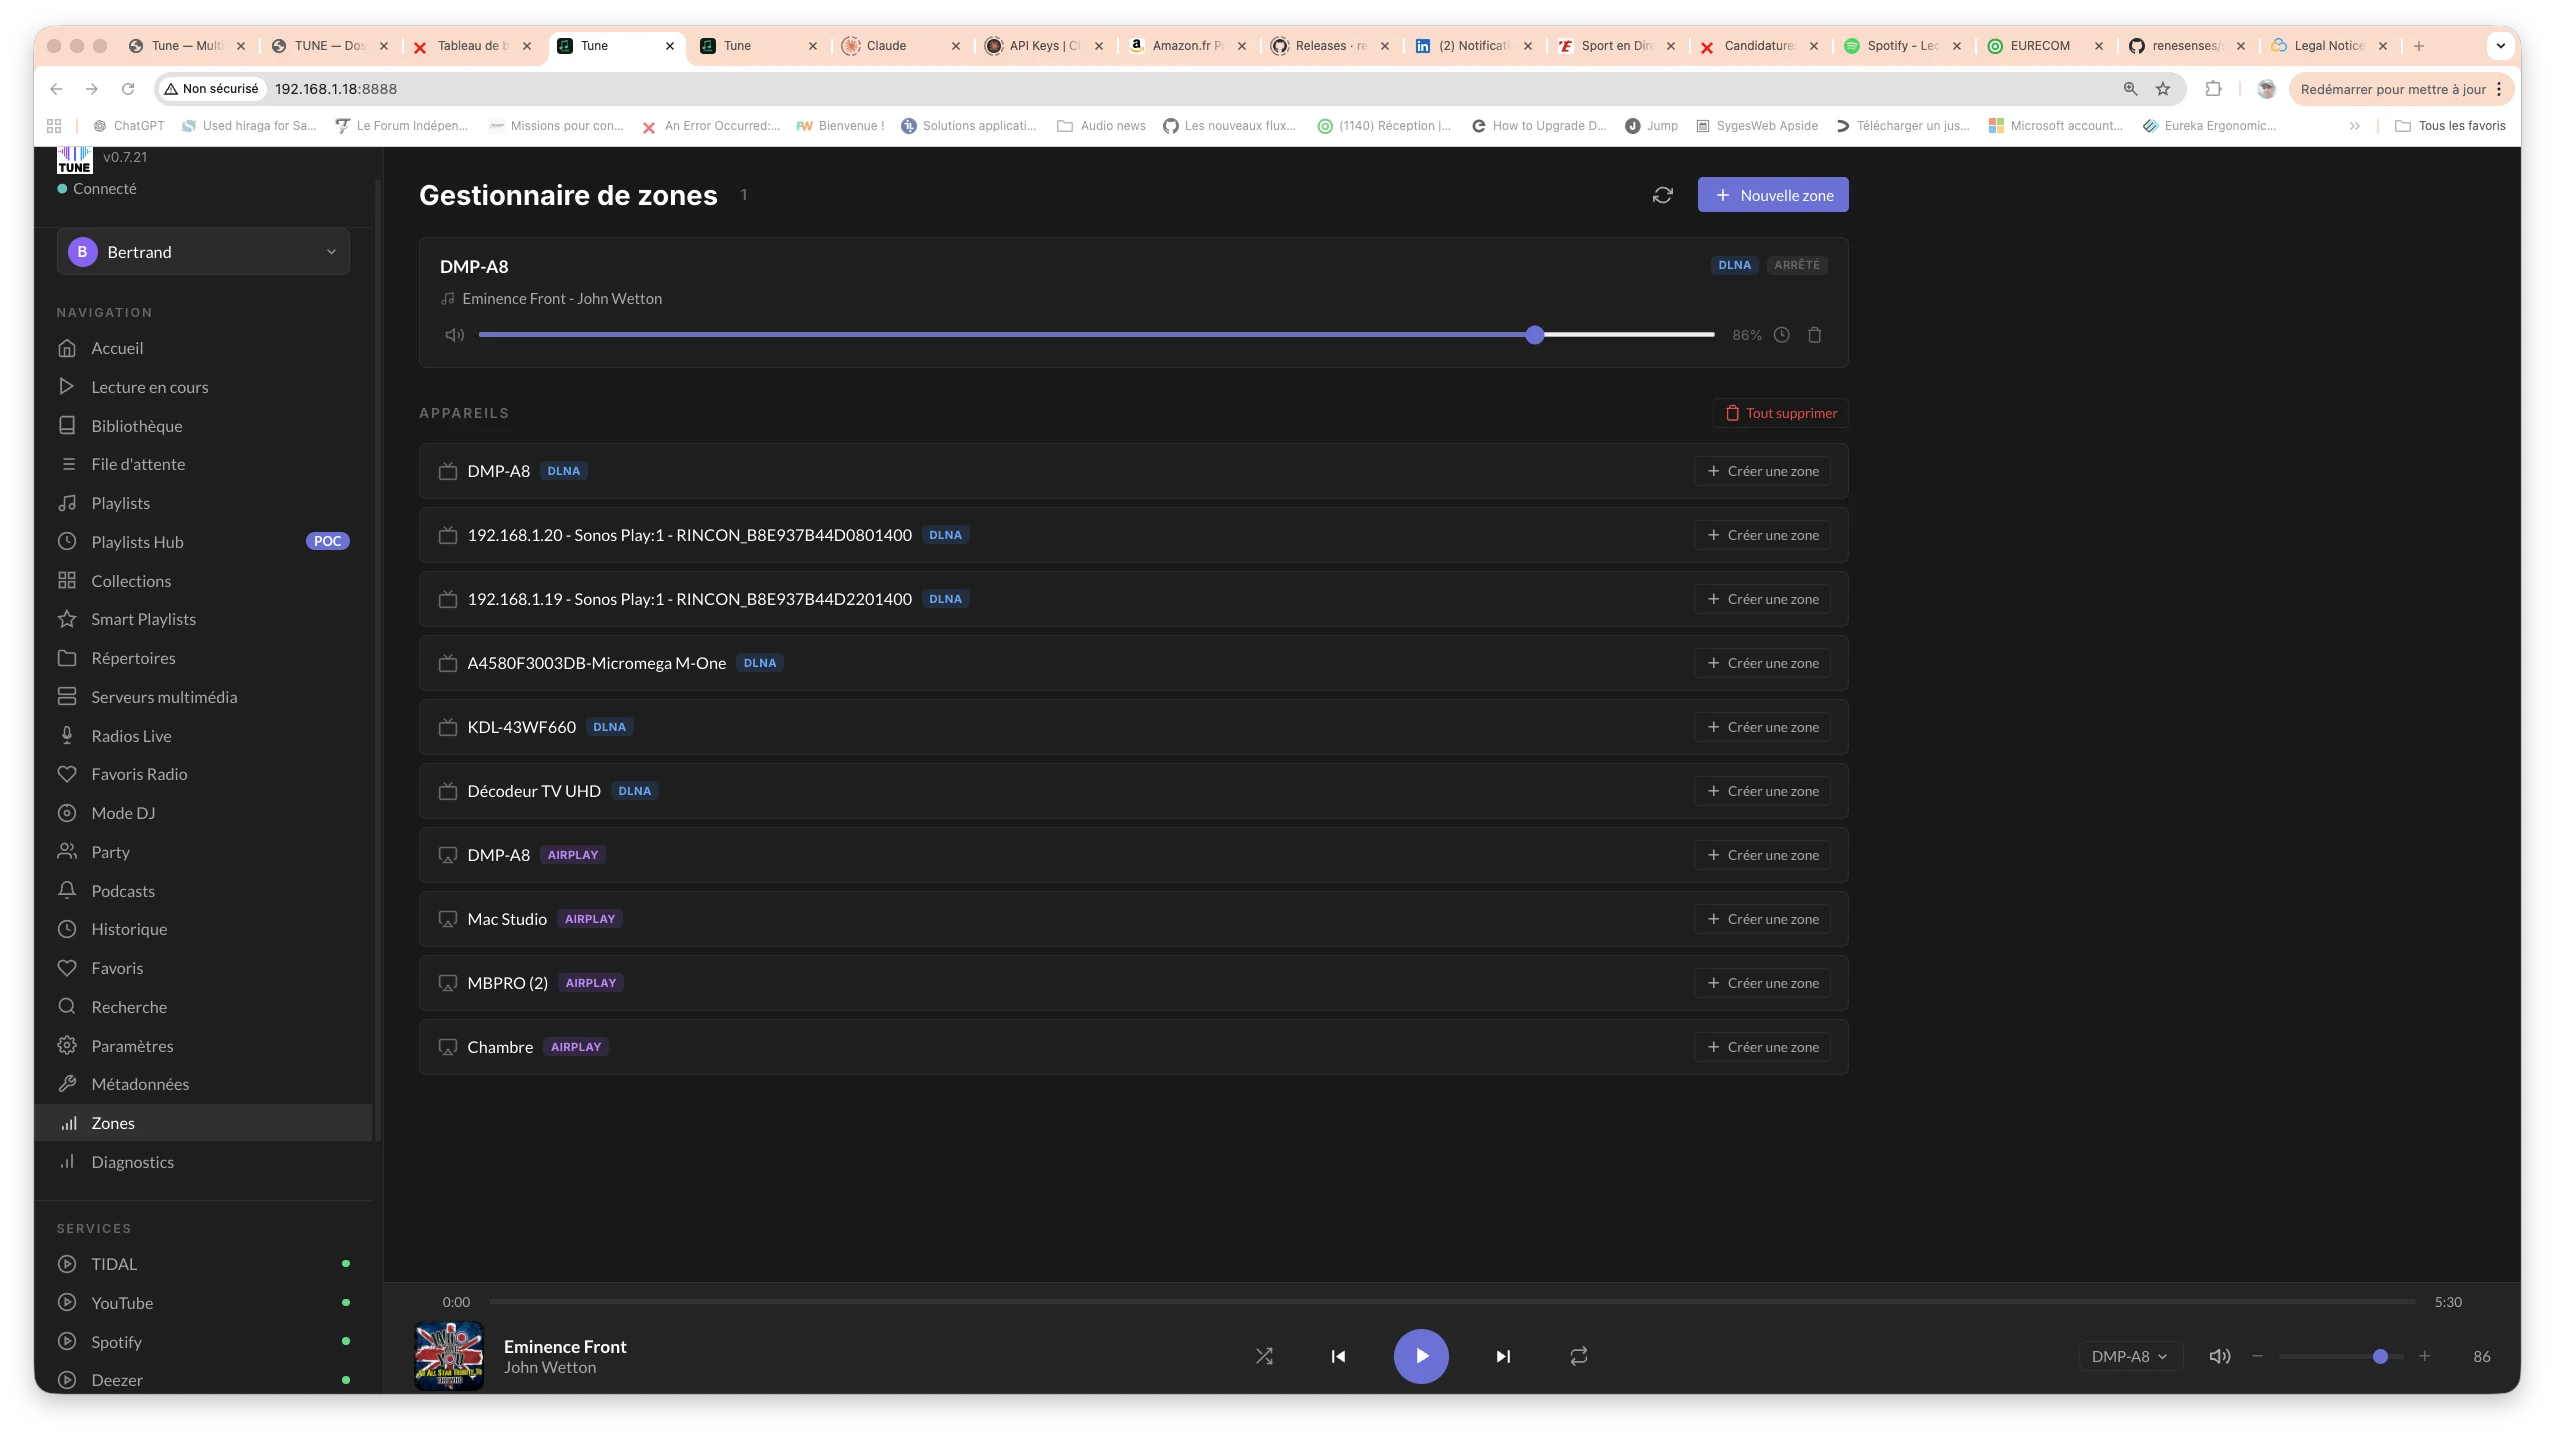Click Tout supprimer to remove devices
Image resolution: width=2555 pixels, height=1436 pixels.
click(1781, 413)
